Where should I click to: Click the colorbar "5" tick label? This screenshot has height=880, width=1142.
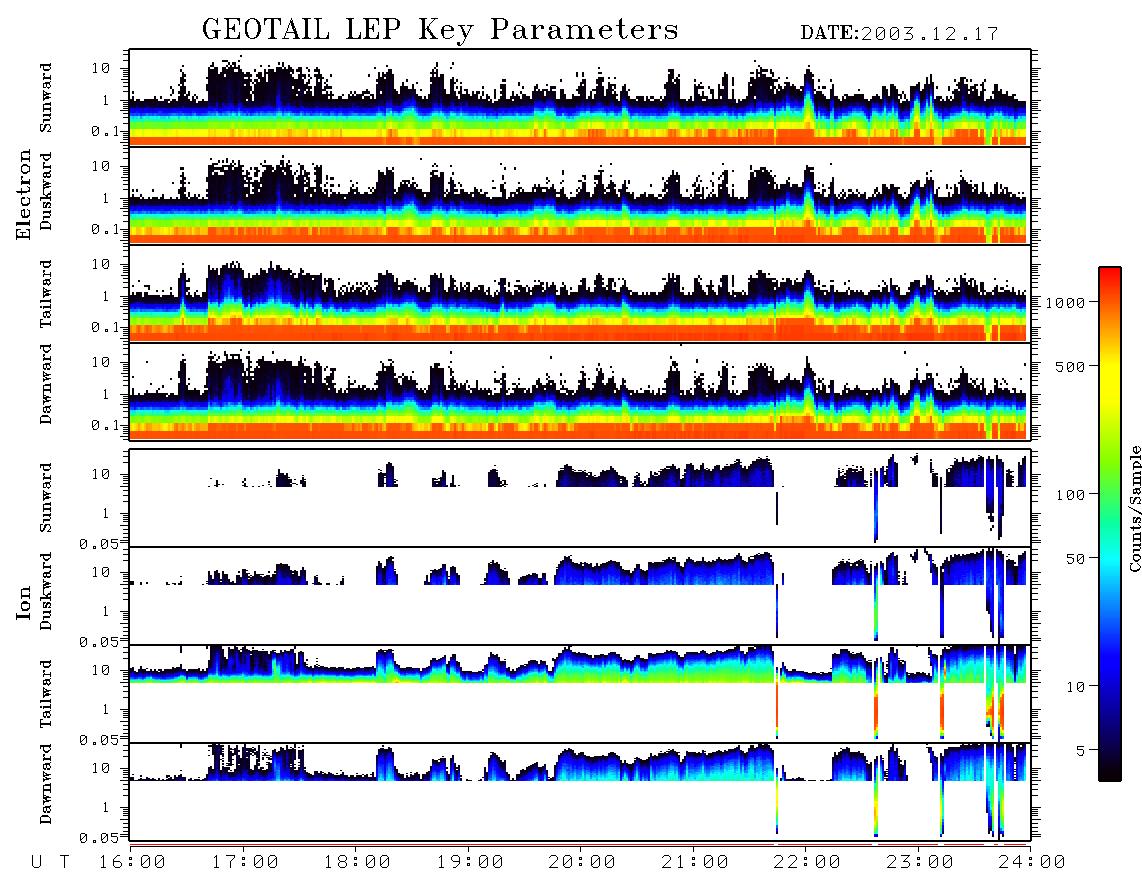point(1080,750)
